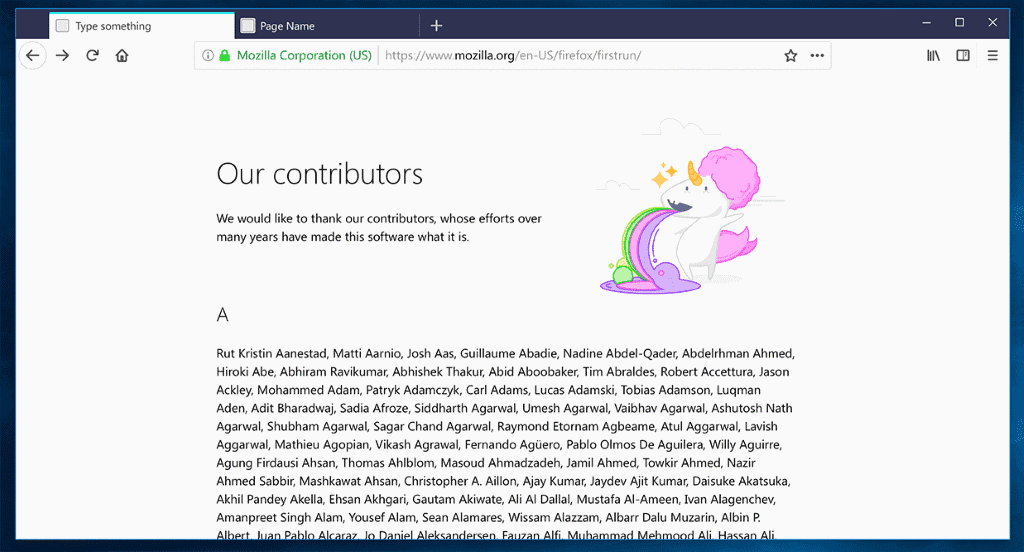The width and height of the screenshot is (1024, 552).
Task: Click the name 'Siddharth Agarwal'
Action: coord(465,408)
